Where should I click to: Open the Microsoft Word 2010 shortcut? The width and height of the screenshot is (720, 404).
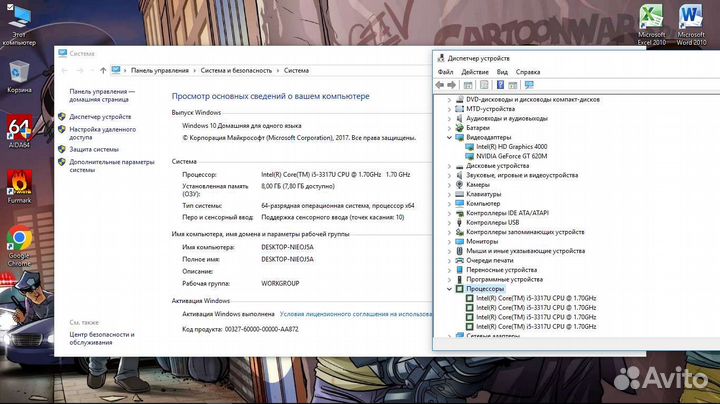[x=691, y=24]
